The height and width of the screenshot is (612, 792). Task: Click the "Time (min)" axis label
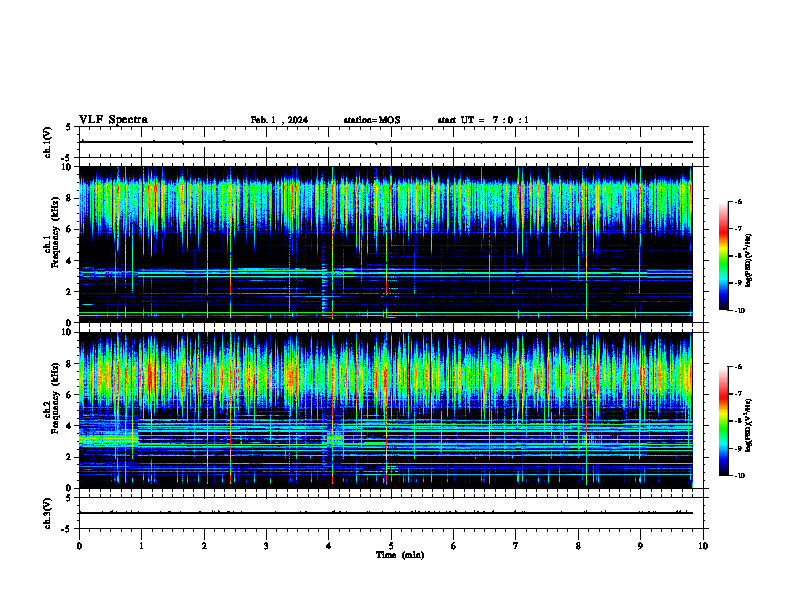[400, 555]
